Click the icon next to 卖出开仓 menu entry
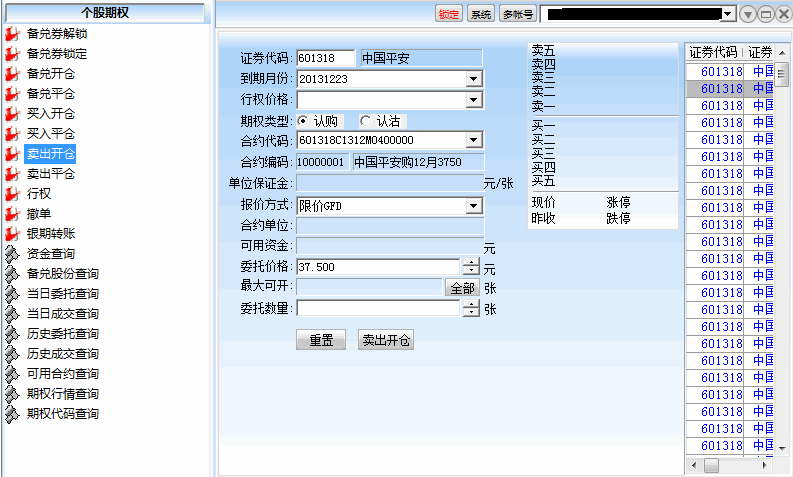The height and width of the screenshot is (477, 793). coord(12,154)
